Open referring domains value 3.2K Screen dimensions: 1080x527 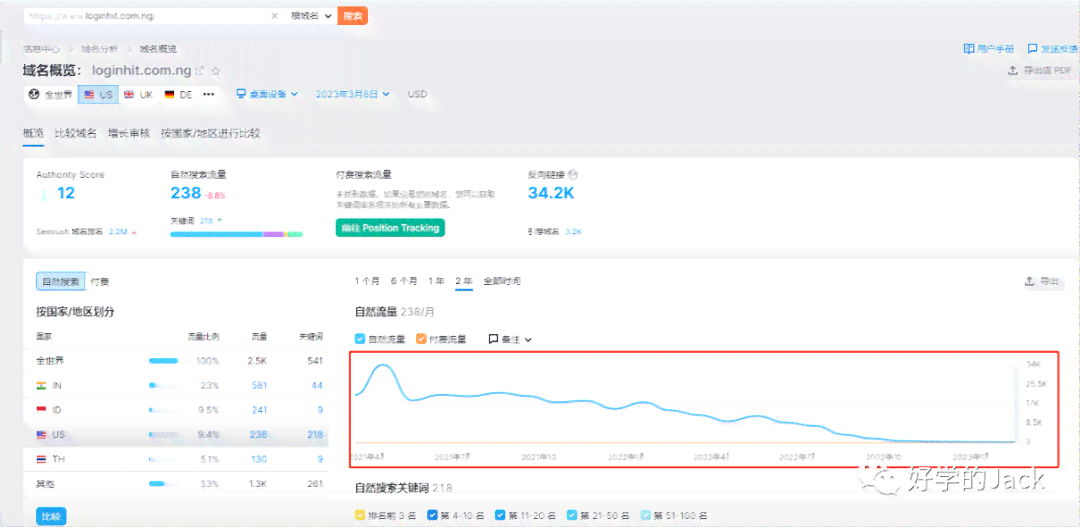[x=574, y=232]
